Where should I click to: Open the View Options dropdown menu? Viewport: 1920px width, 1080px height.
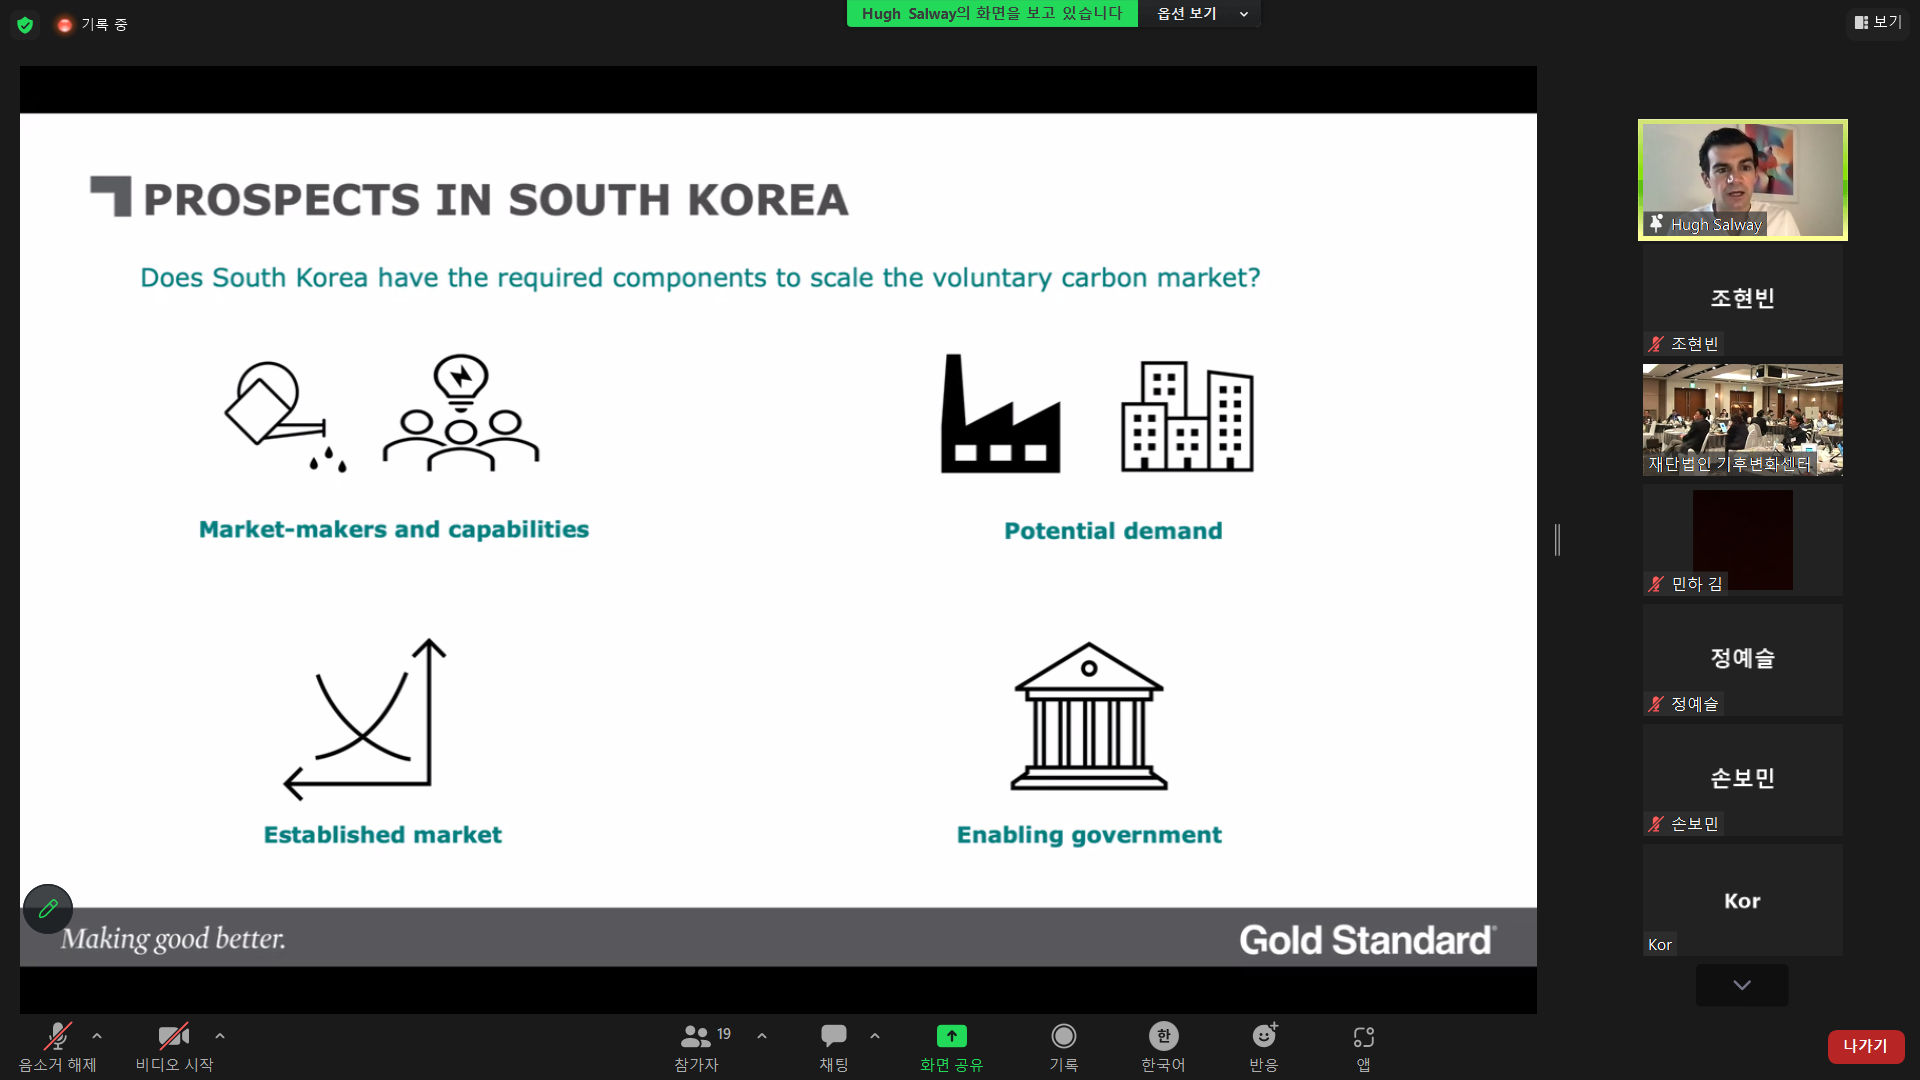tap(1200, 14)
